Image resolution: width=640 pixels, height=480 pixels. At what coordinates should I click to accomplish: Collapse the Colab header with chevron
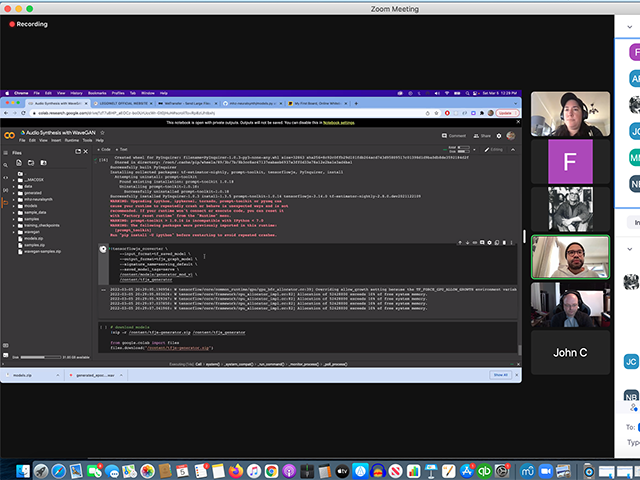coord(514,147)
